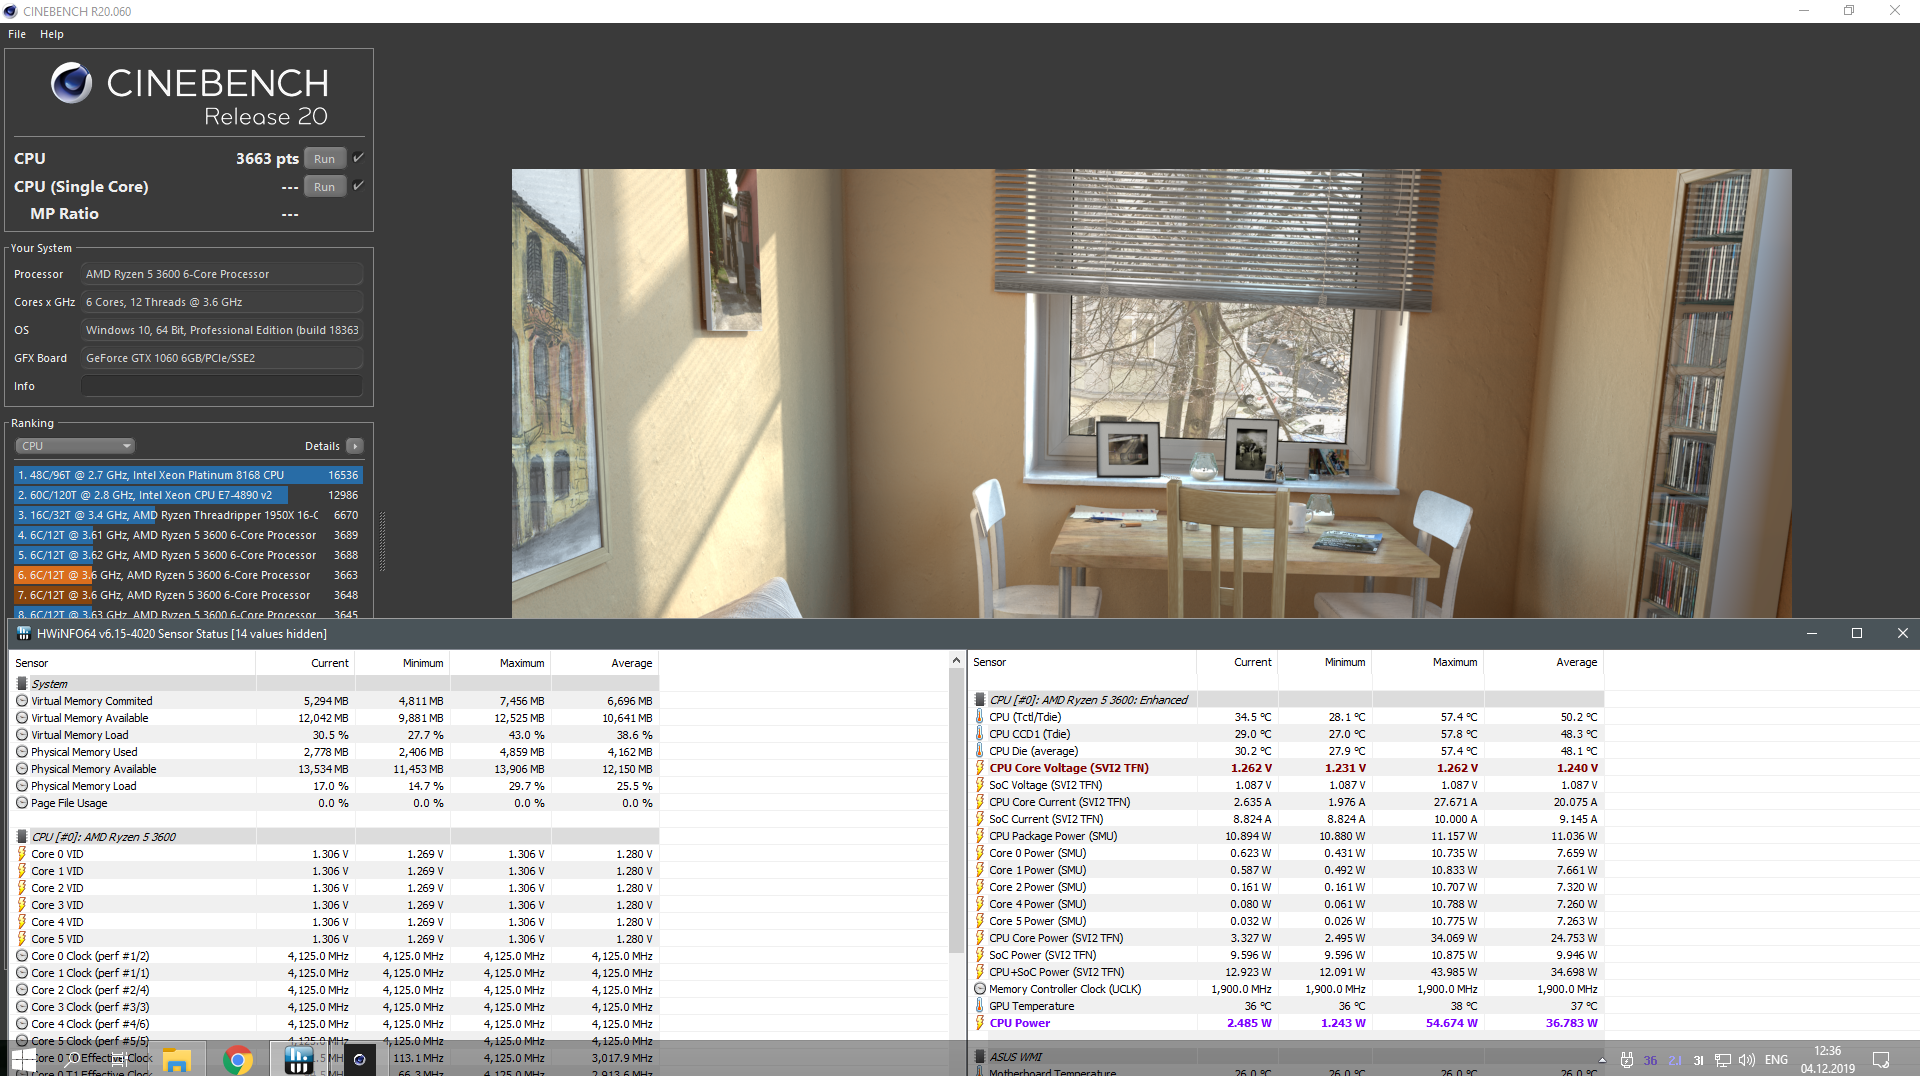Click the Info input field
The width and height of the screenshot is (1920, 1076).
click(x=221, y=386)
